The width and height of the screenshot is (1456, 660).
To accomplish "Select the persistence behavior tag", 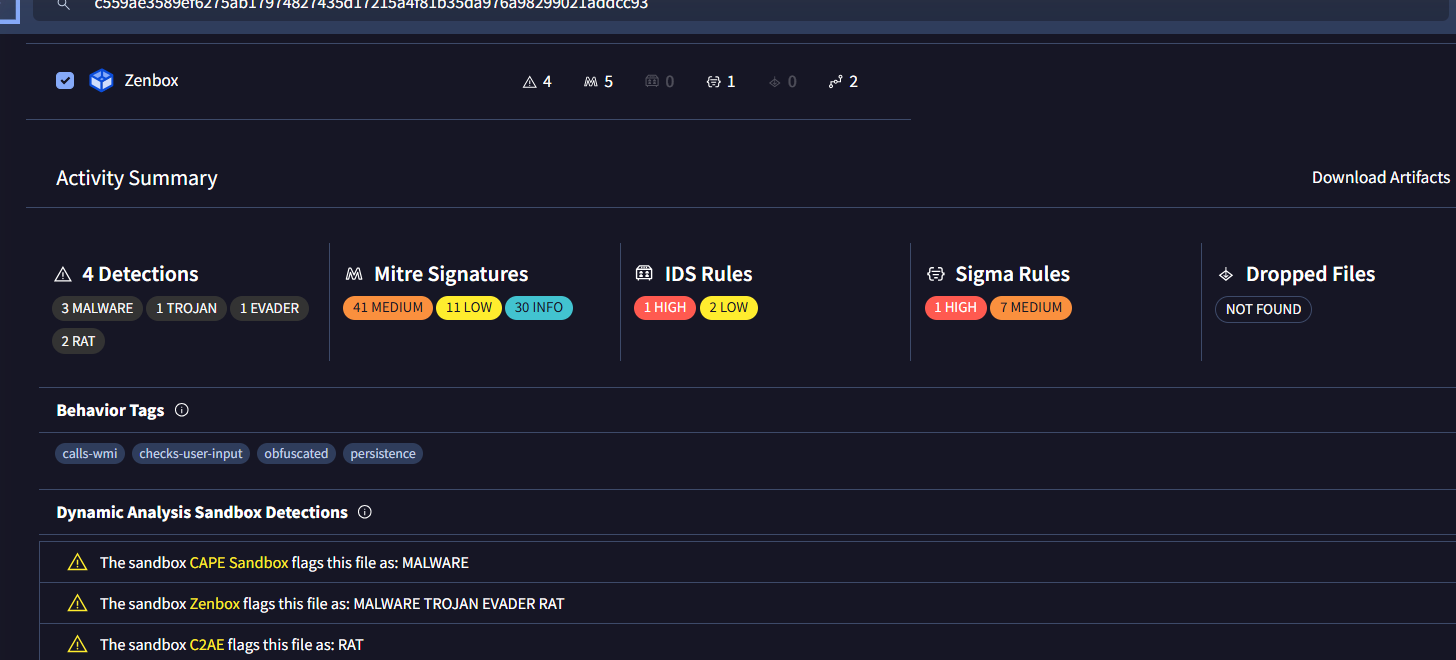I will [x=383, y=453].
